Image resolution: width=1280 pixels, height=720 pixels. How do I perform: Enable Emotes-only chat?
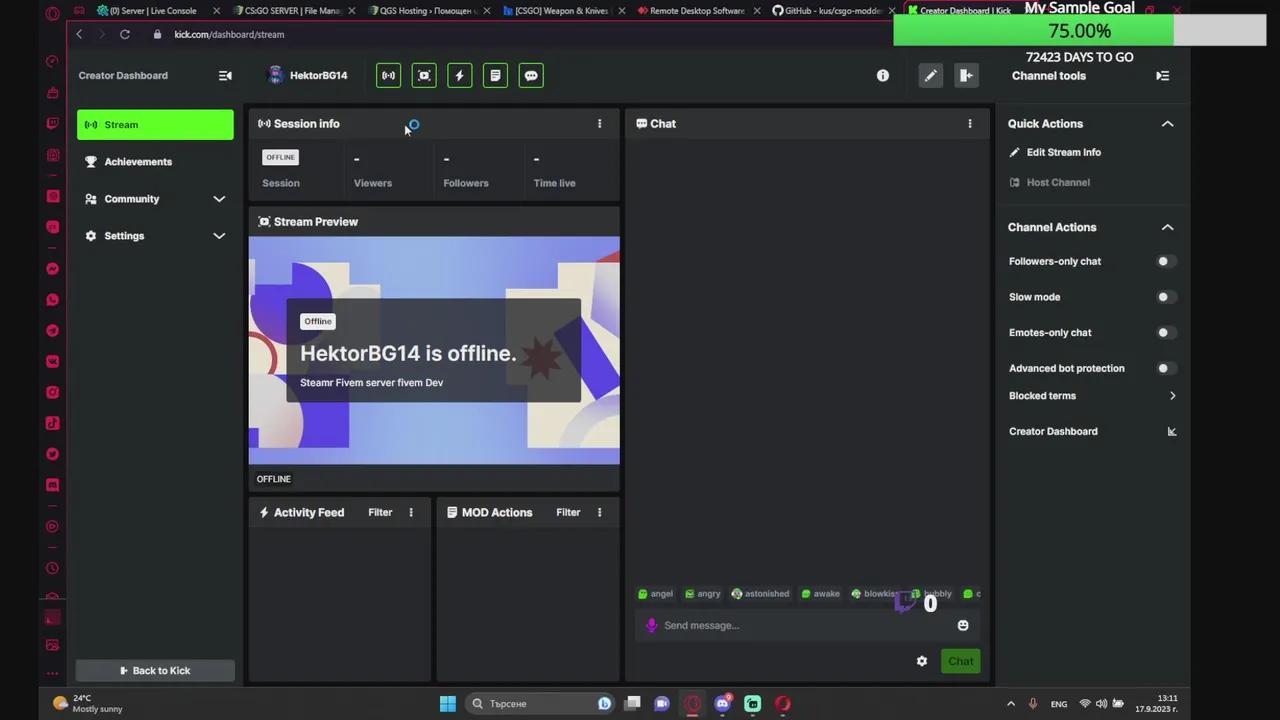click(1163, 332)
